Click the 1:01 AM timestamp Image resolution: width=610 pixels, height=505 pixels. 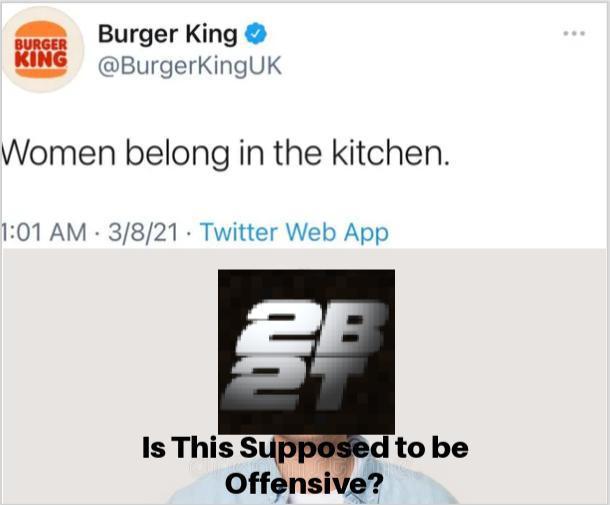tap(44, 232)
